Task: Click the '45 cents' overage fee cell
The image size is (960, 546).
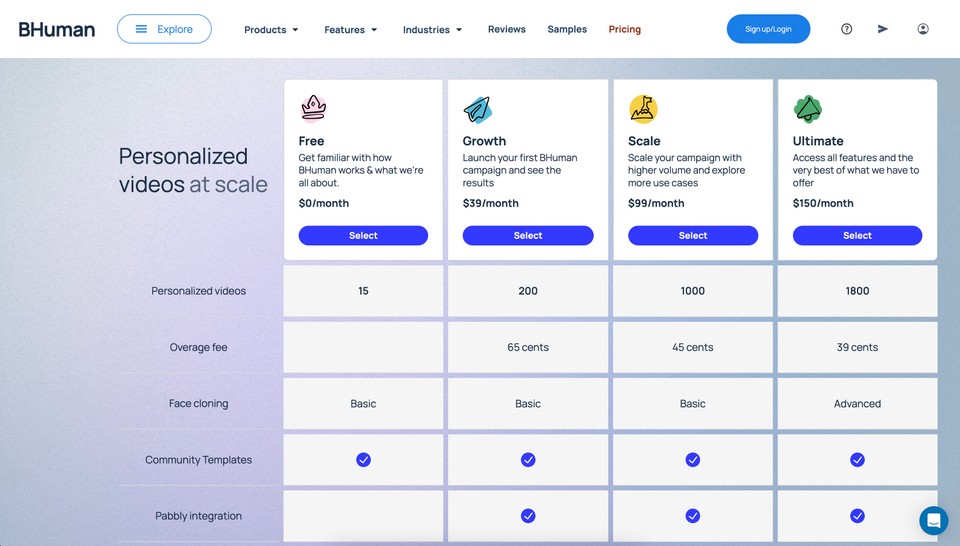Action: pos(692,347)
